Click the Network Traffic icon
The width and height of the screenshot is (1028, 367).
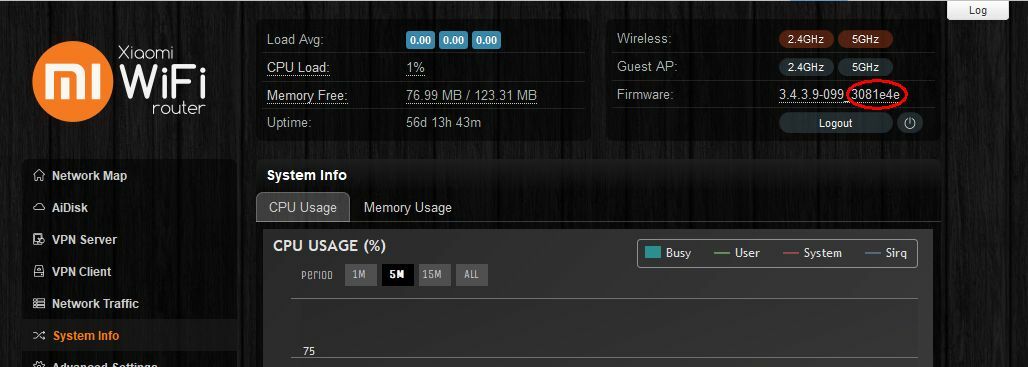tap(39, 303)
